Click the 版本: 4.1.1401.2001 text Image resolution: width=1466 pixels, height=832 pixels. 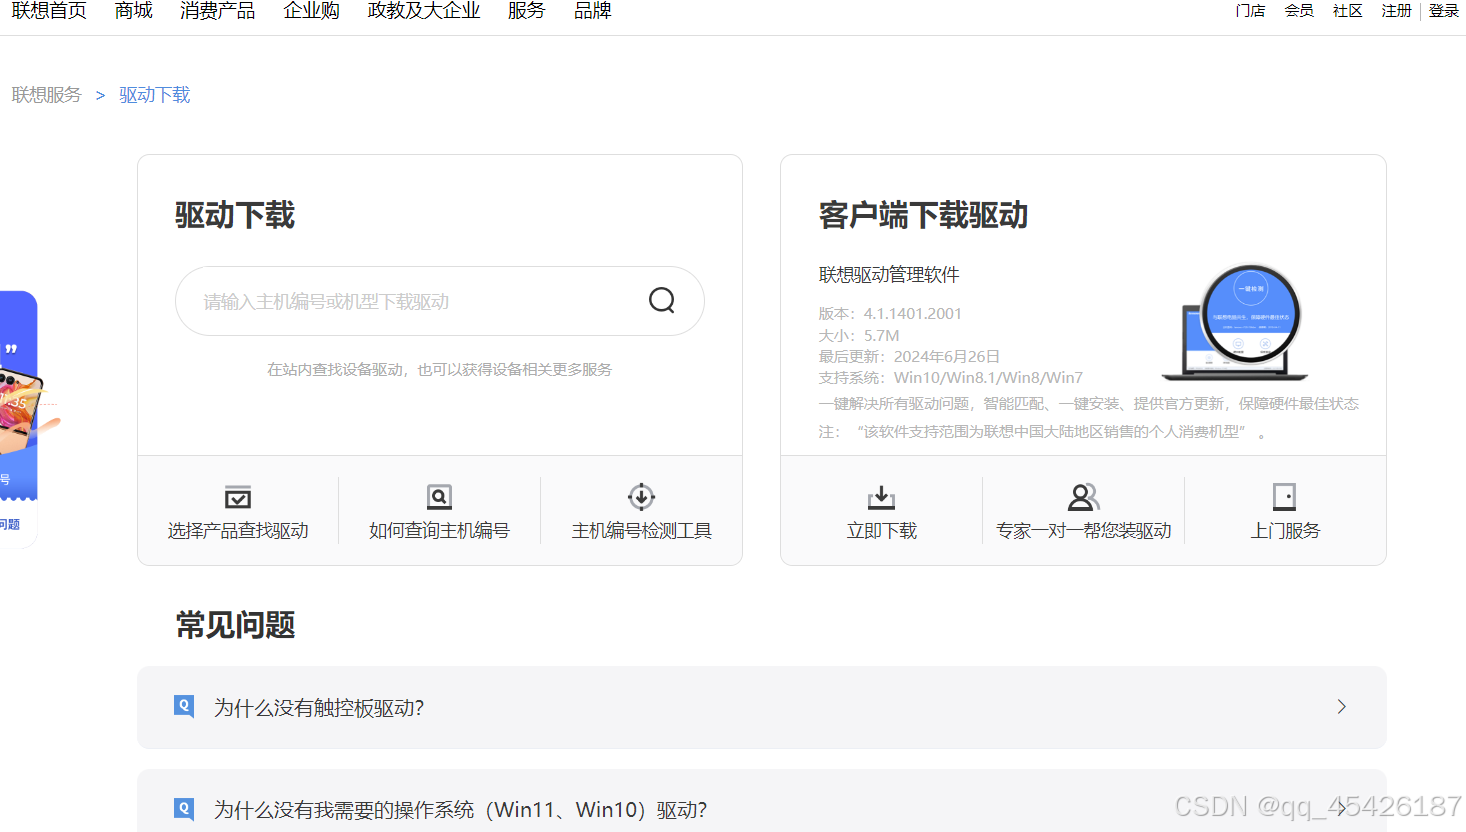pos(890,313)
